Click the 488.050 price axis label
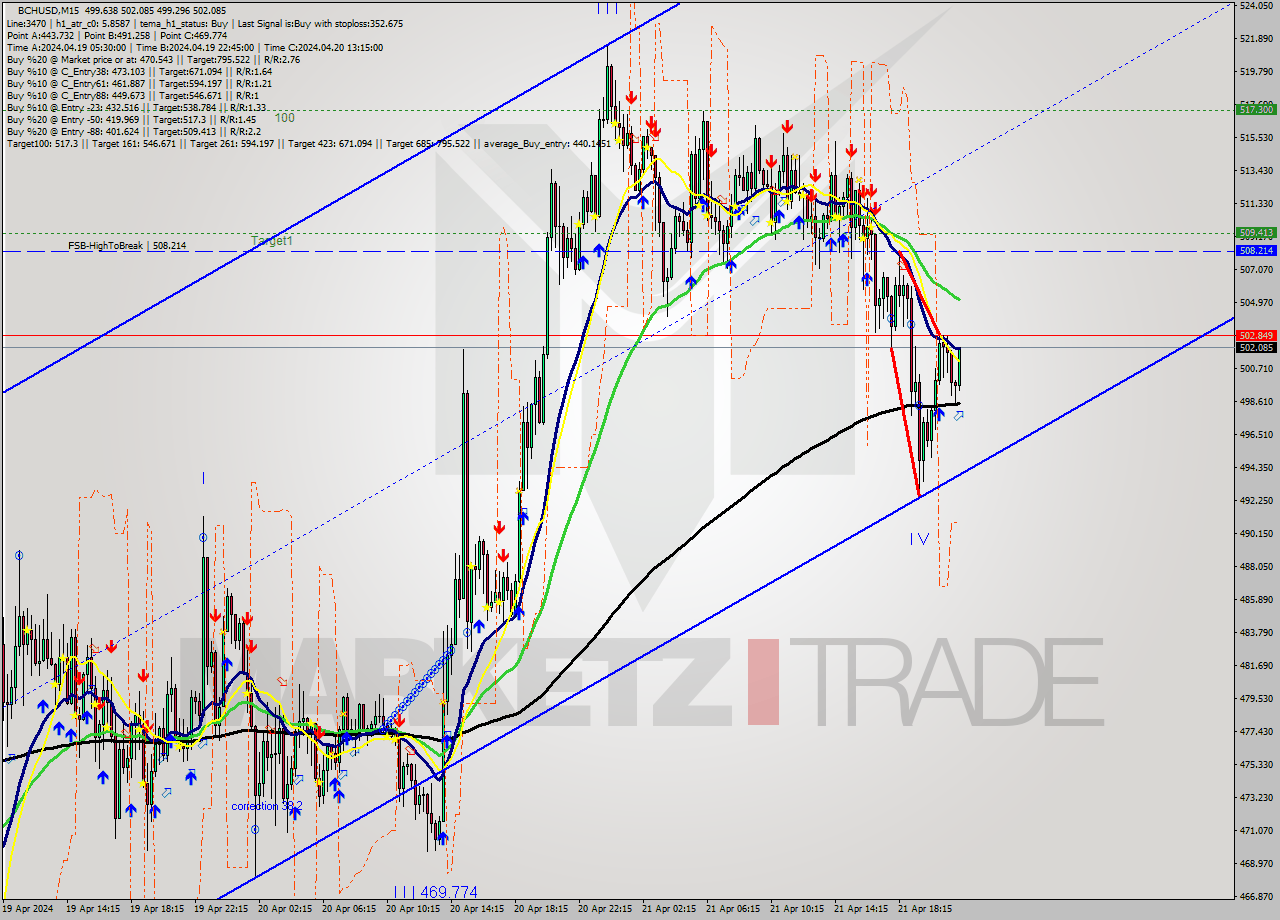This screenshot has height=920, width=1280. click(x=1256, y=567)
